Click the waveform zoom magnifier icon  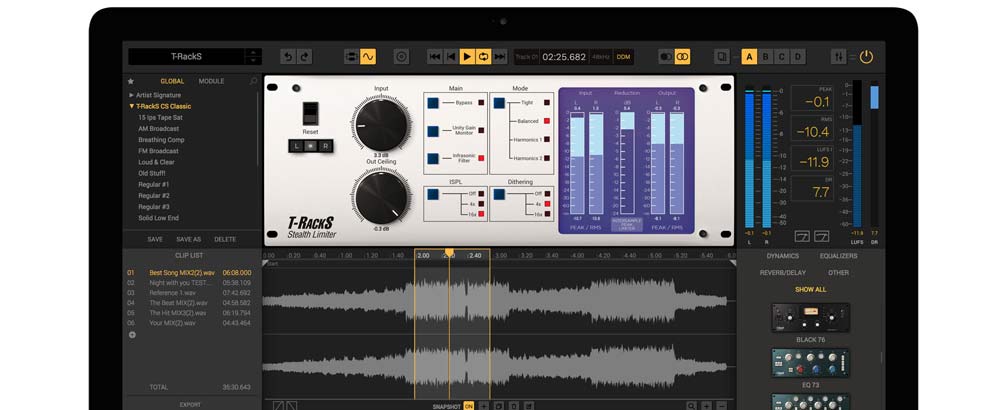(691, 406)
